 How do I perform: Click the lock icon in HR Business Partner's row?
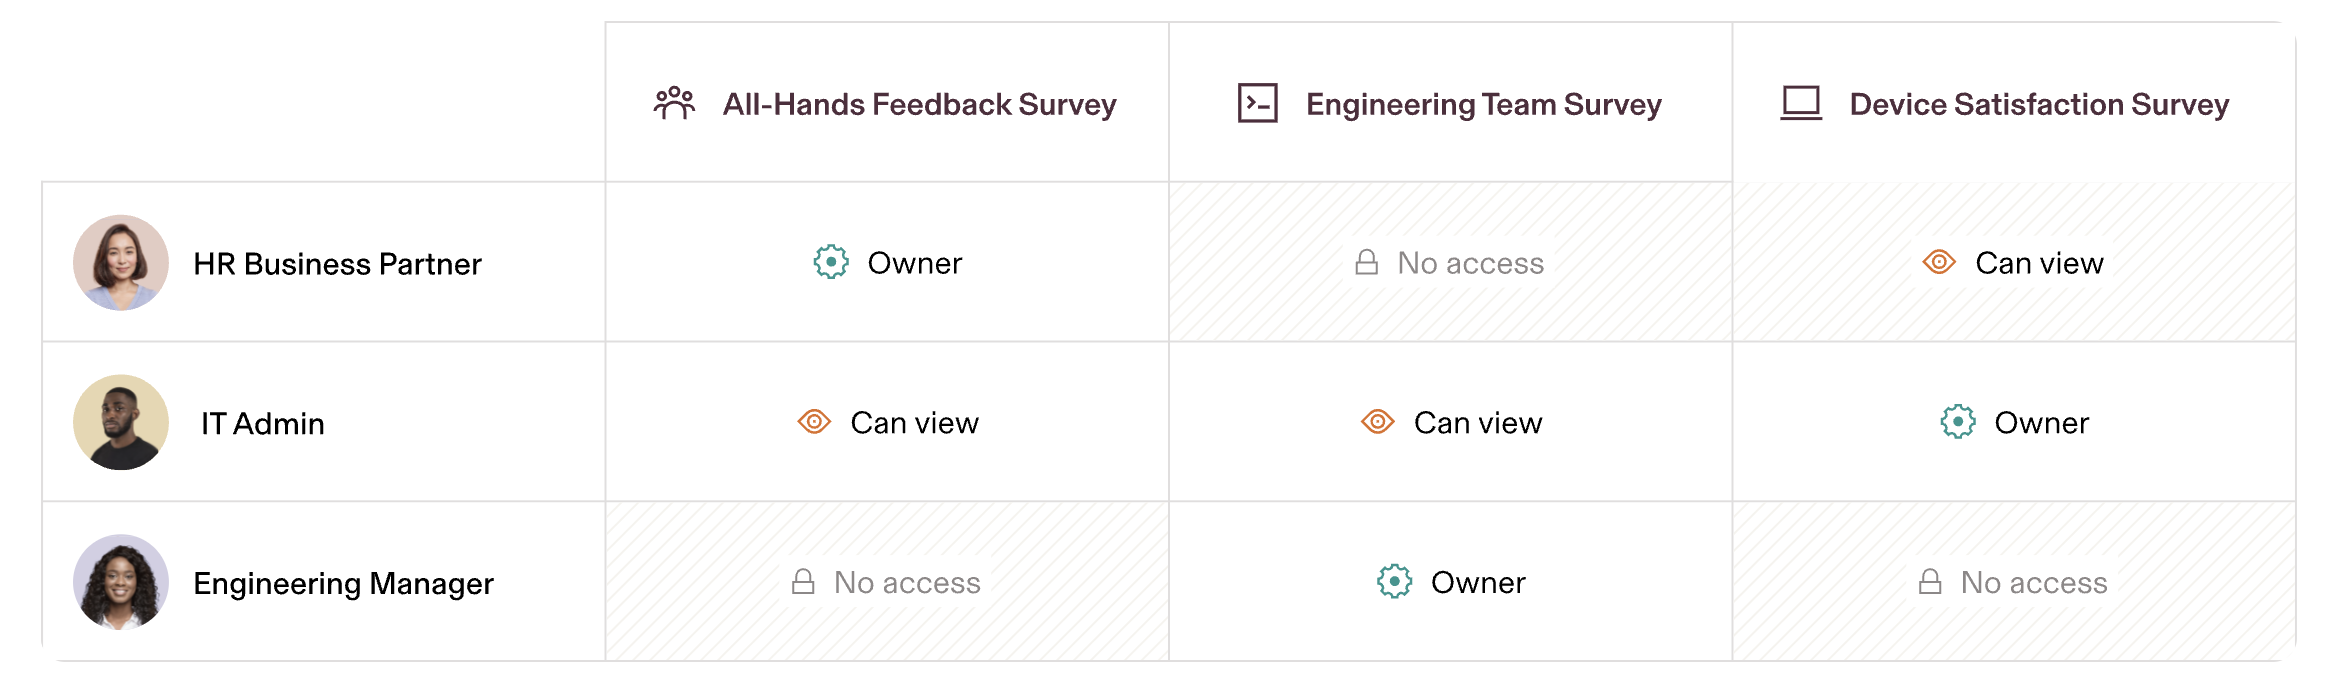(x=1366, y=262)
